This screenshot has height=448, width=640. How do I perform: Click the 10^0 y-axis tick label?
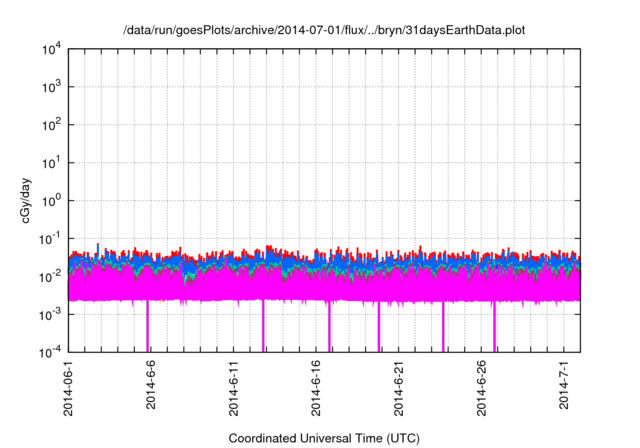[51, 201]
